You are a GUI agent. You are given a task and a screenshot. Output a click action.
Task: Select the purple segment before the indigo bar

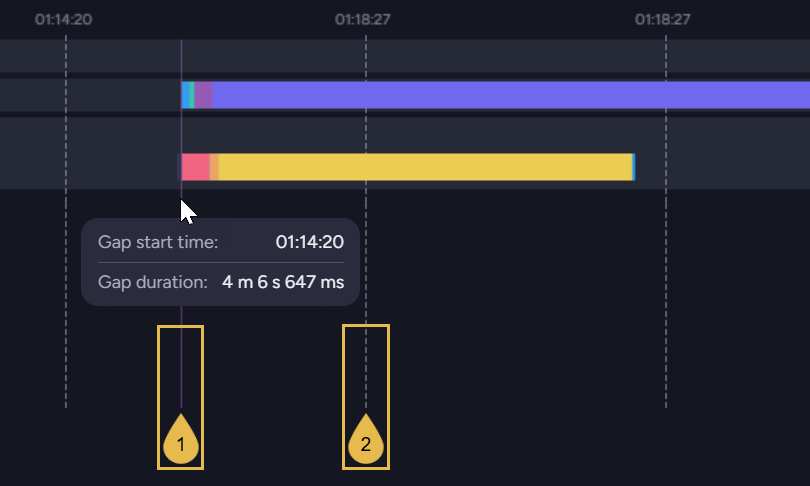pos(203,95)
